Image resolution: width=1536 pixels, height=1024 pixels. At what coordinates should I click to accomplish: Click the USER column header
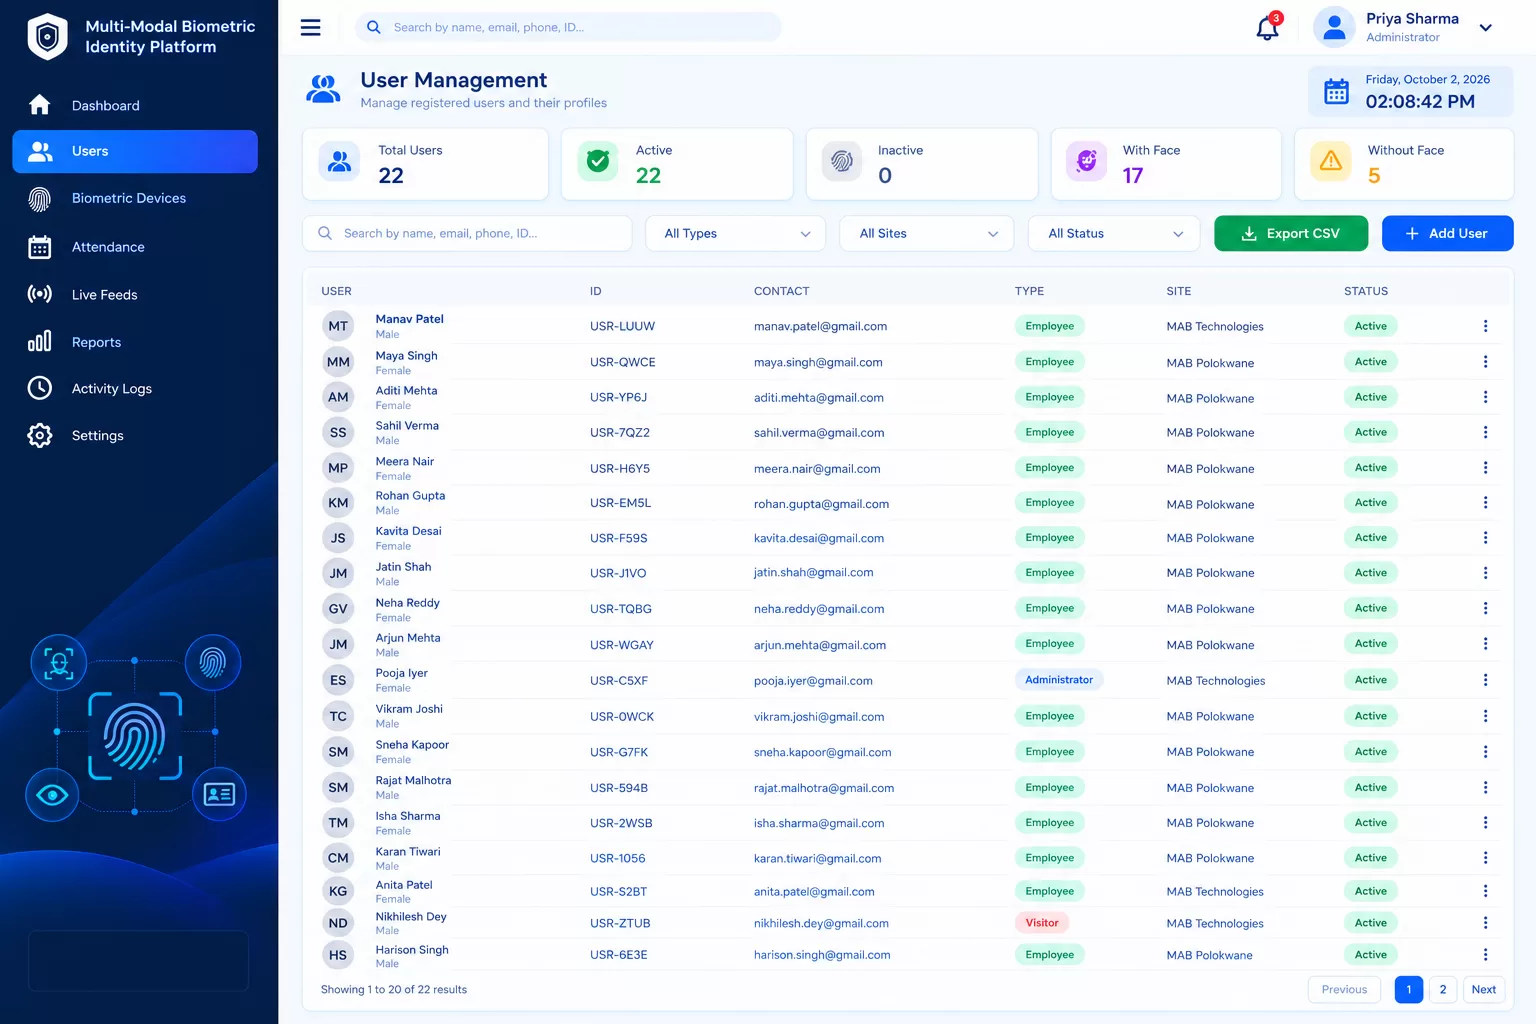click(336, 291)
